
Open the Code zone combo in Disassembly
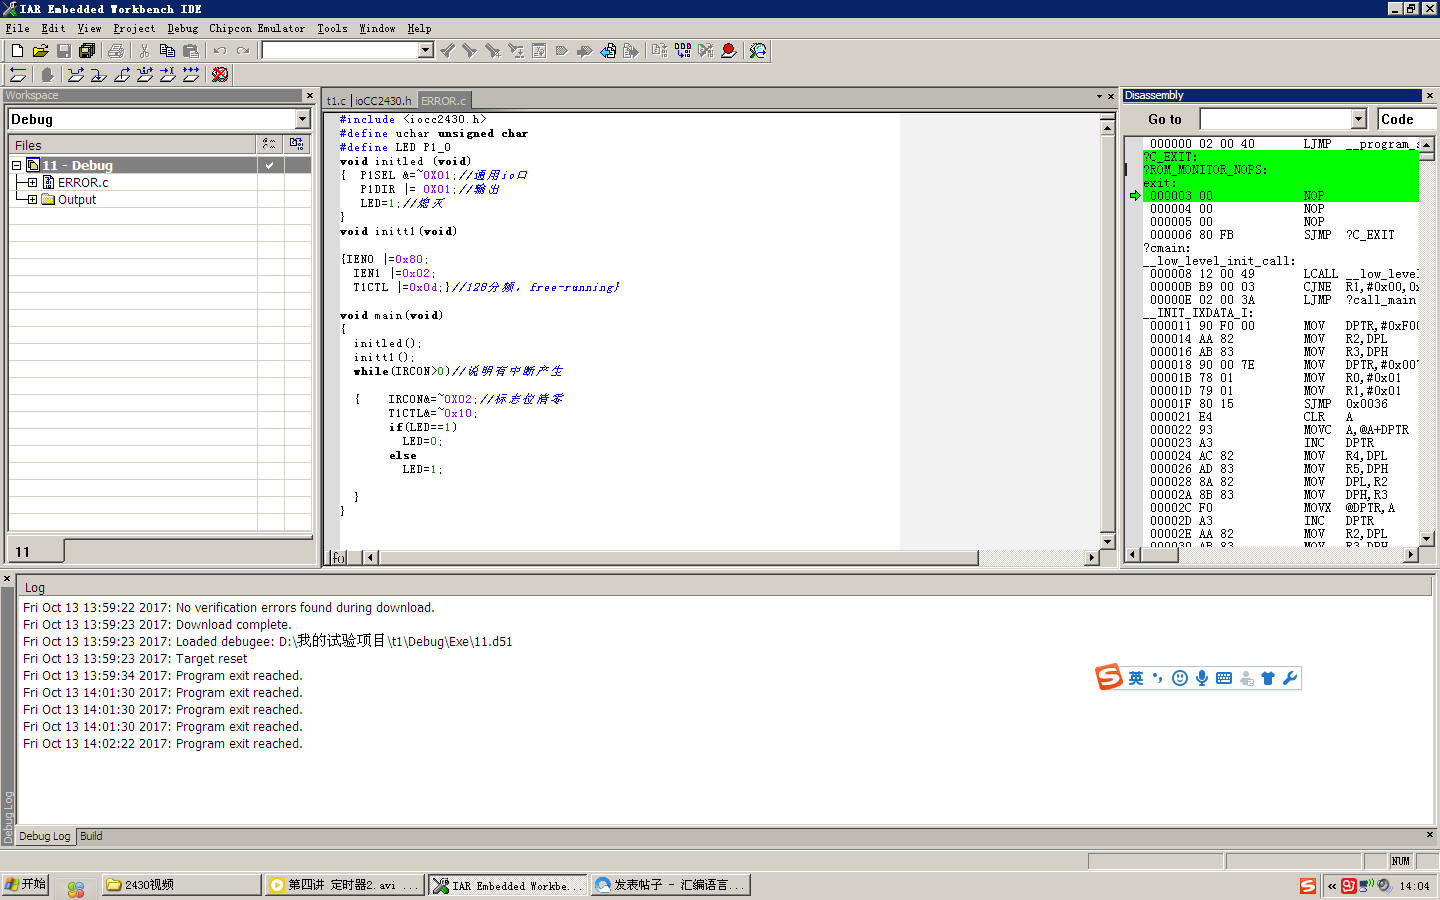(1406, 119)
